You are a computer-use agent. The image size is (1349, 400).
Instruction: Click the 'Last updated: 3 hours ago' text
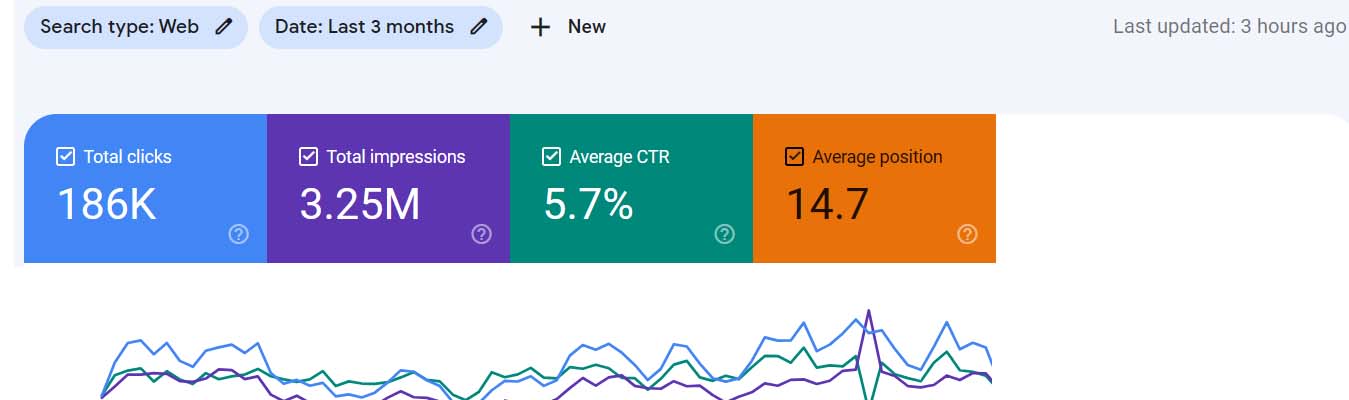tap(1229, 27)
